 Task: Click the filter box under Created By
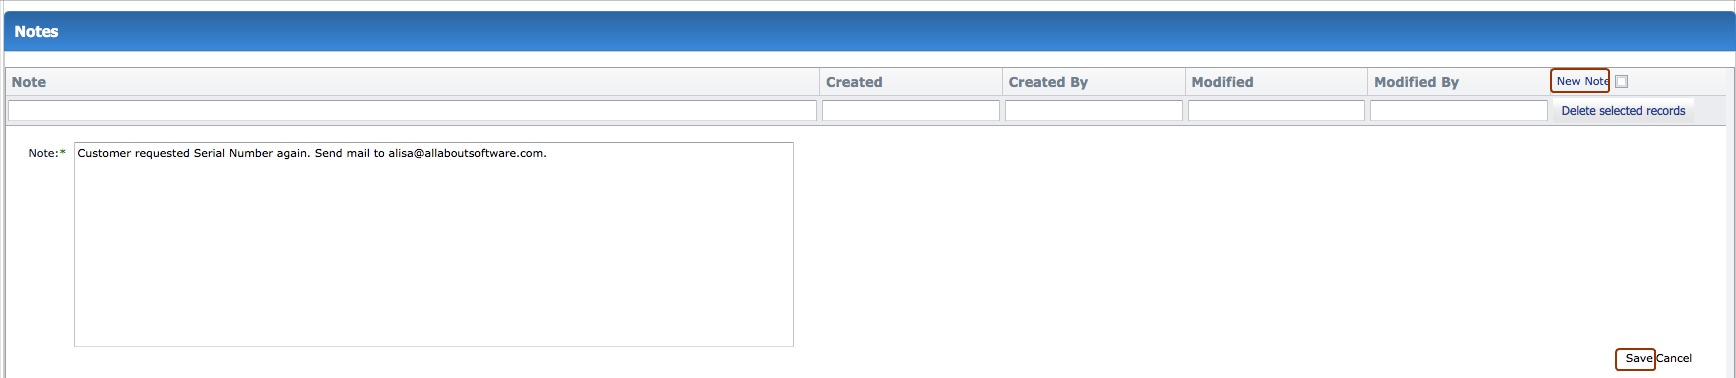pyautogui.click(x=1094, y=110)
